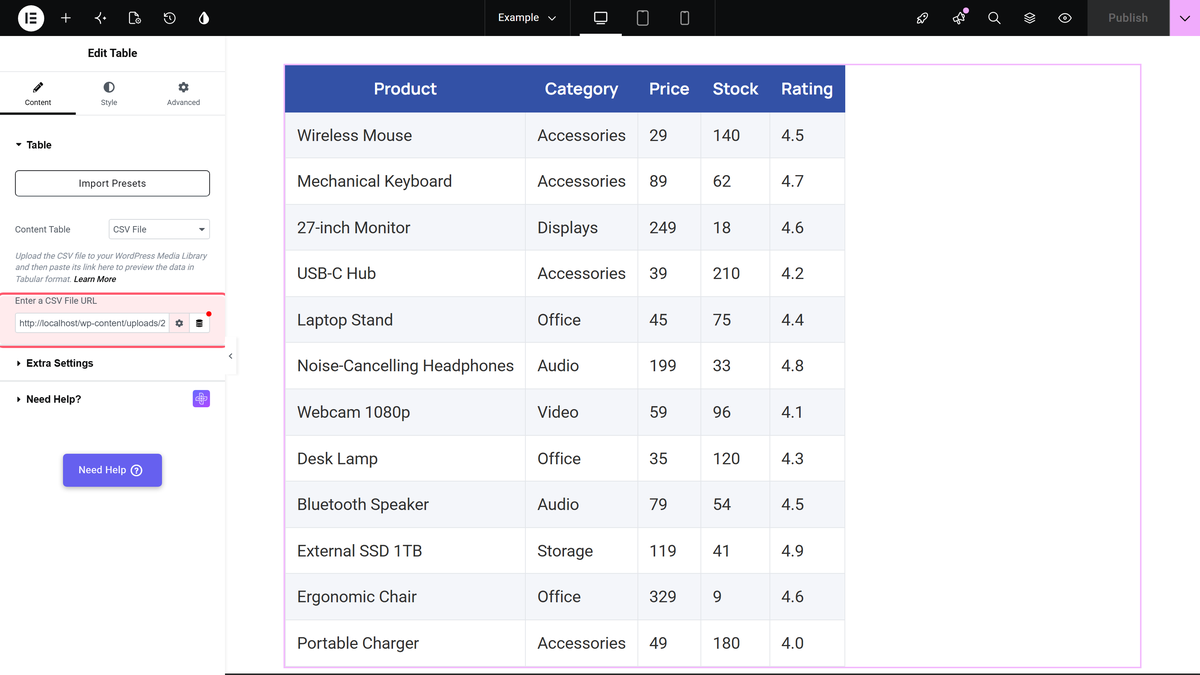The image size is (1200, 675).
Task: Open the Finder search magnifier icon
Action: tap(994, 18)
